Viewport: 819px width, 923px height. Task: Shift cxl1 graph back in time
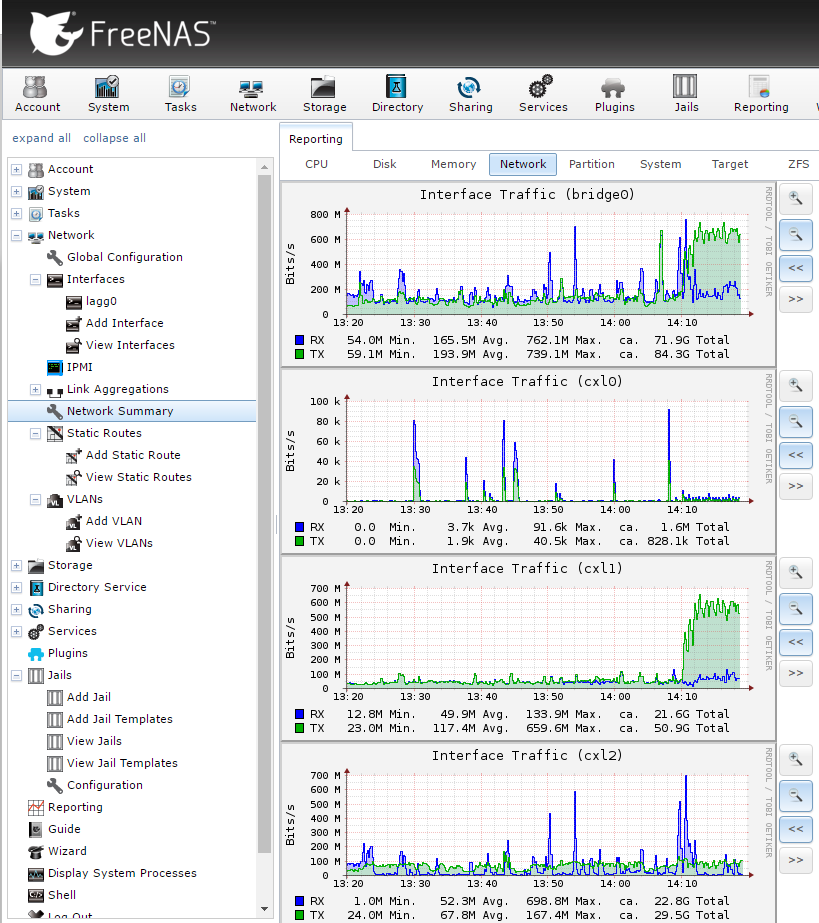(x=795, y=642)
